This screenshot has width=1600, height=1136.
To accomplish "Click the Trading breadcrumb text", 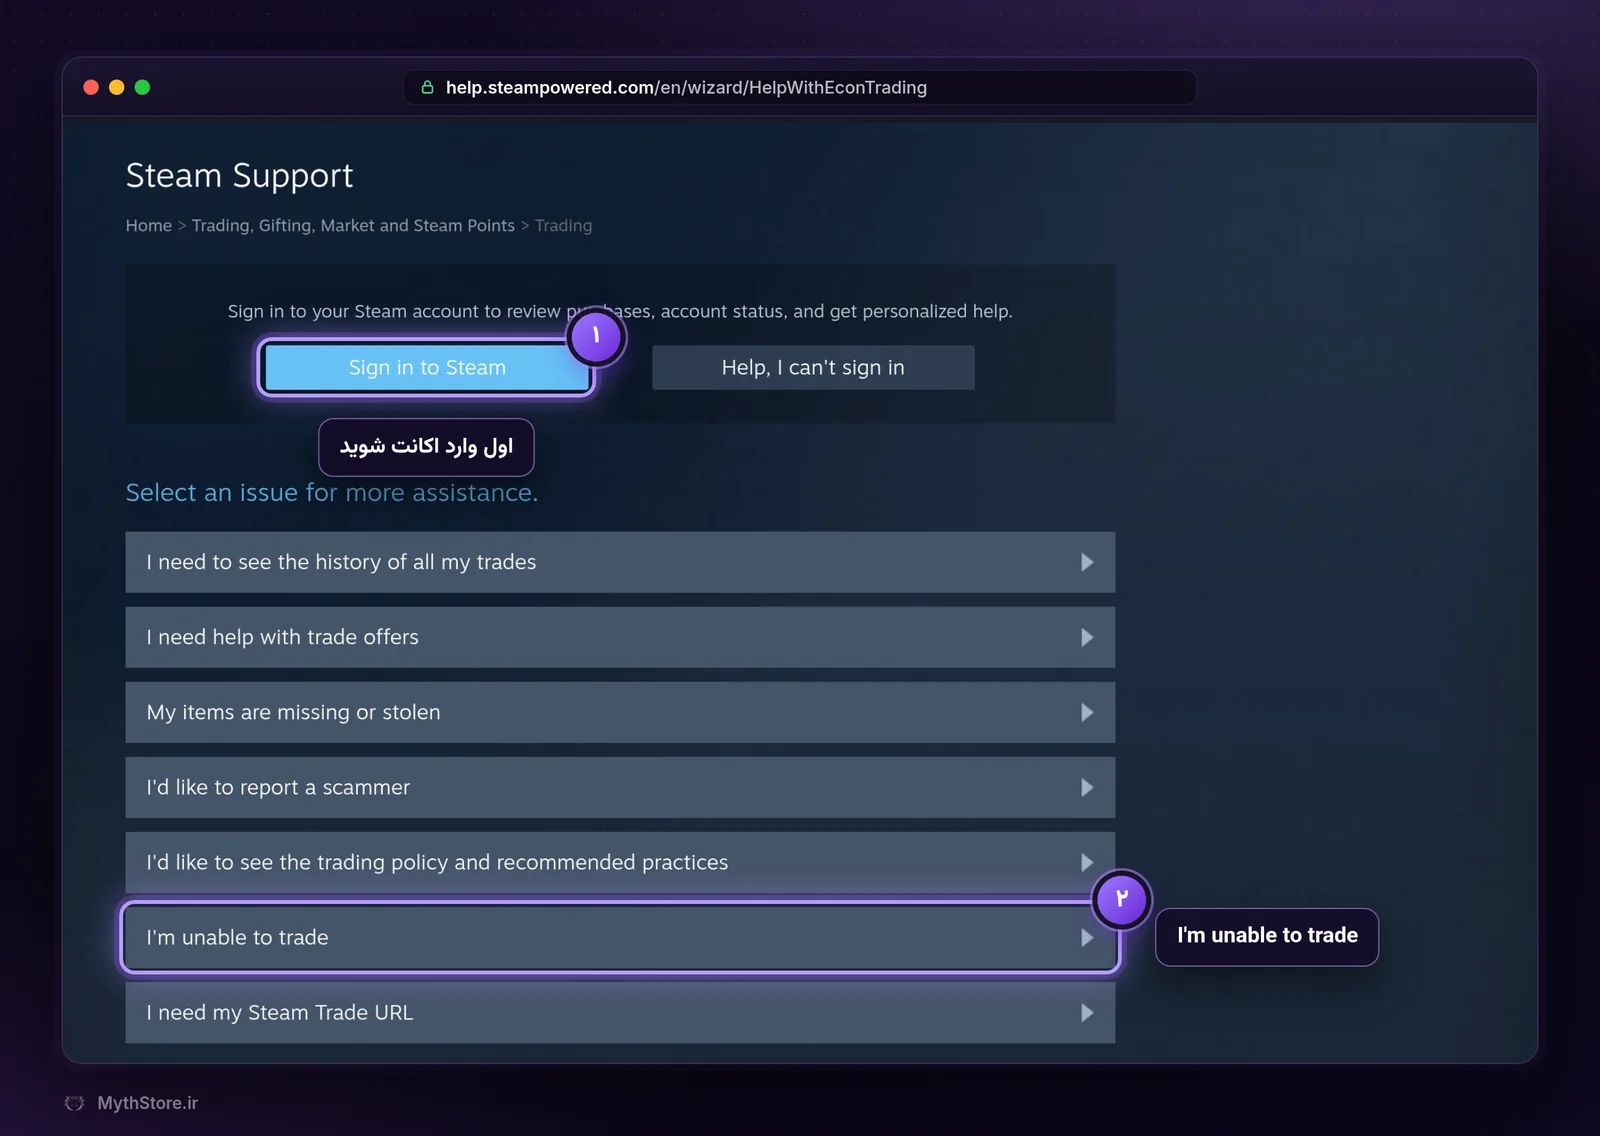I will 563,225.
